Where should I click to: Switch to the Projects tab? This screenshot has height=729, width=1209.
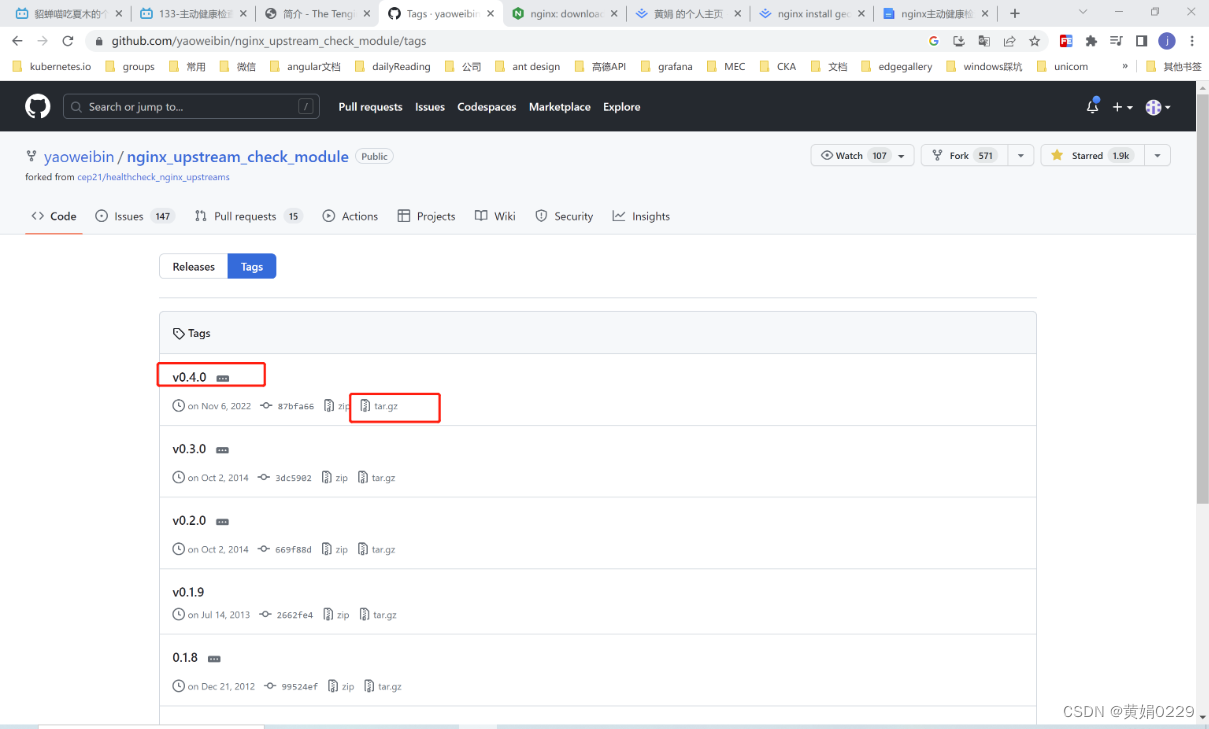(426, 216)
